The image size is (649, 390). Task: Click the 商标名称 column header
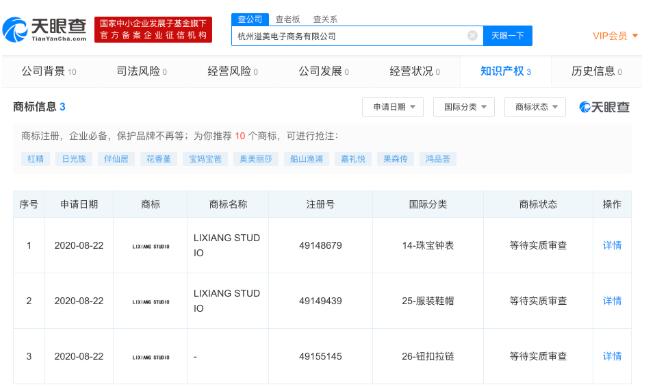tap(228, 204)
